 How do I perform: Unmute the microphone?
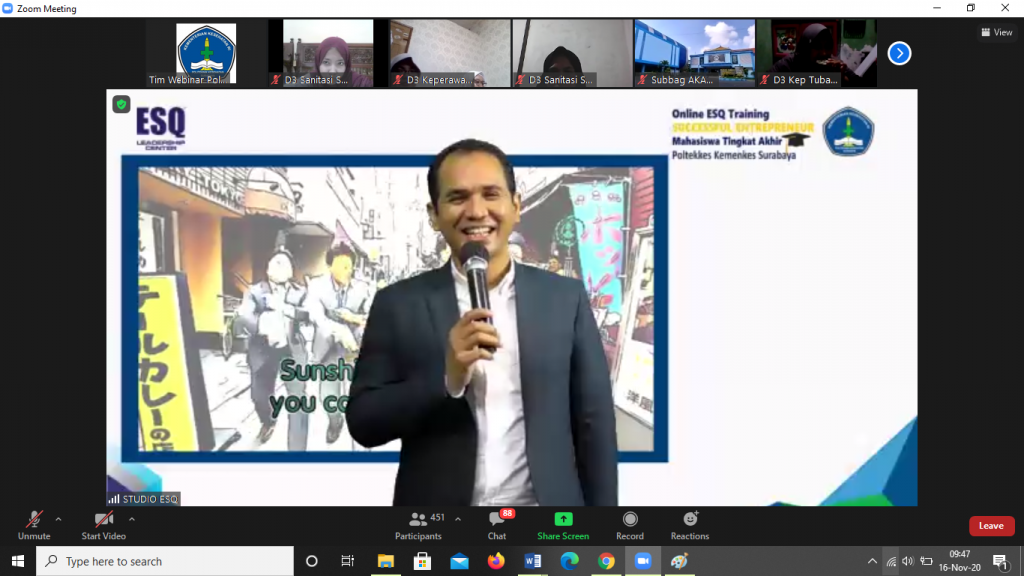34,524
